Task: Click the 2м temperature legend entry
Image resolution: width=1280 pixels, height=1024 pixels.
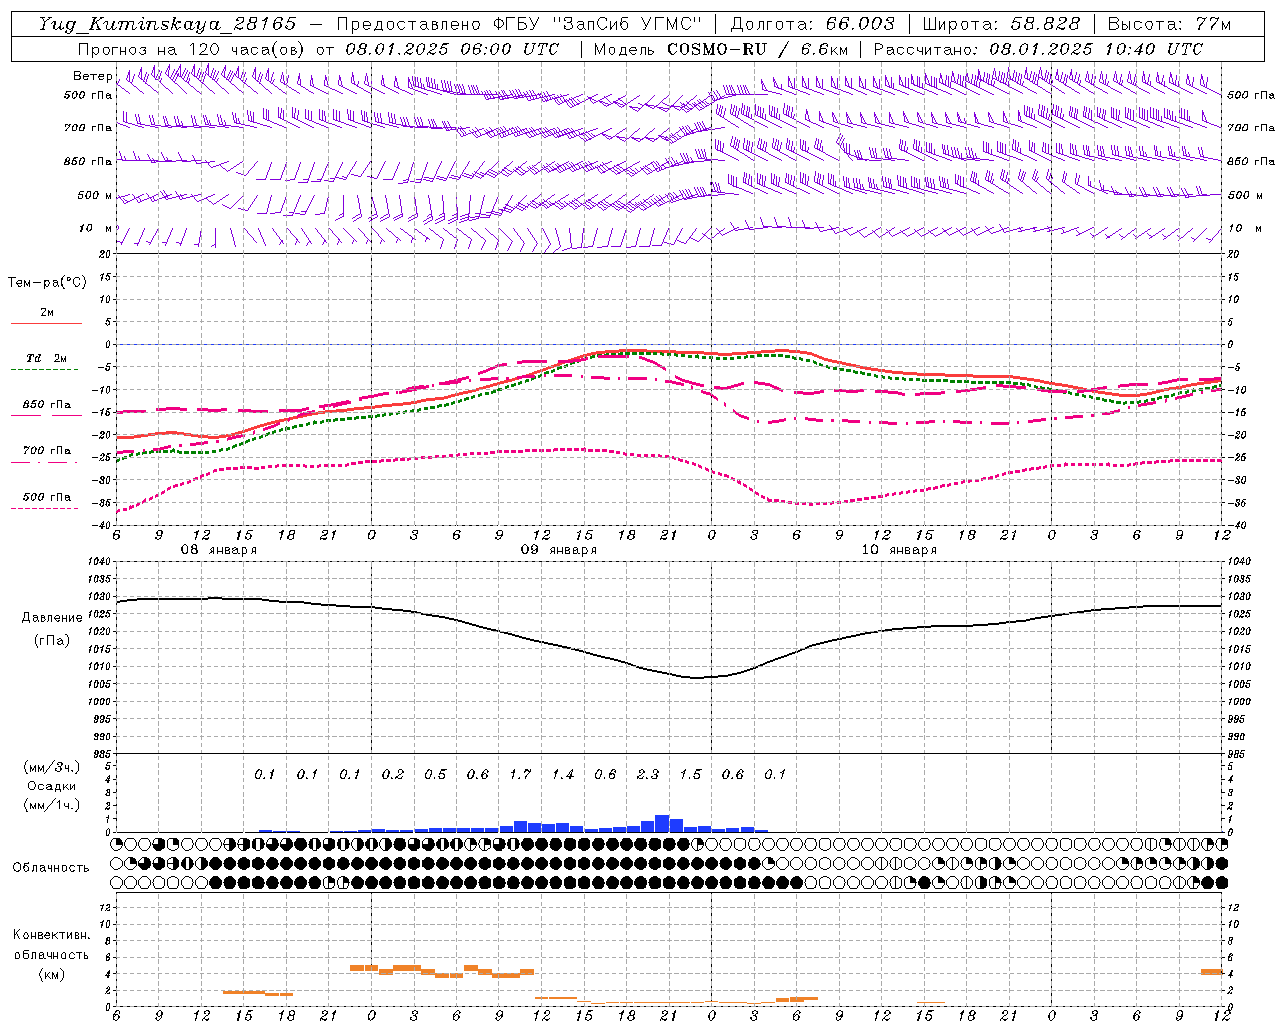Action: 47,312
